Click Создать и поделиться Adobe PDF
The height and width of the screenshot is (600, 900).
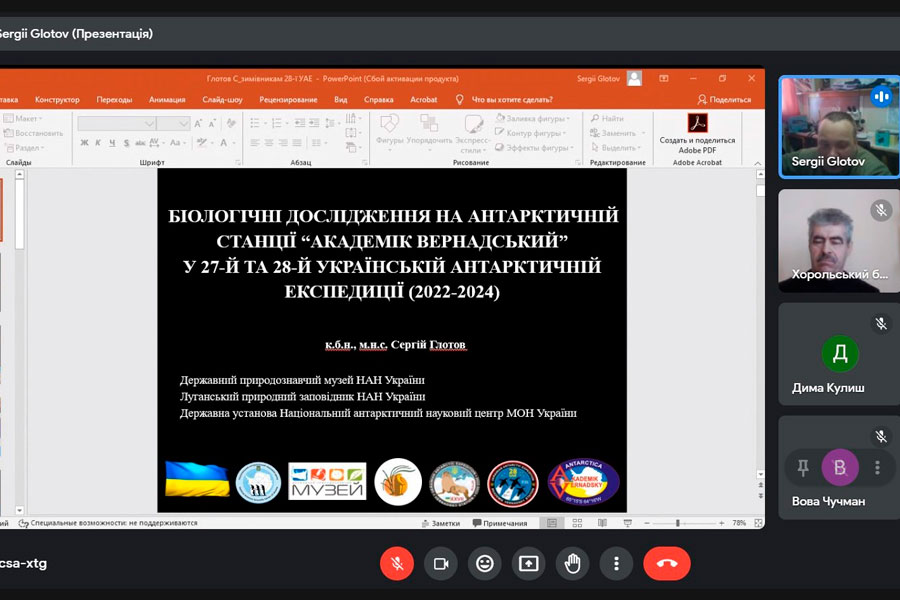tap(697, 134)
